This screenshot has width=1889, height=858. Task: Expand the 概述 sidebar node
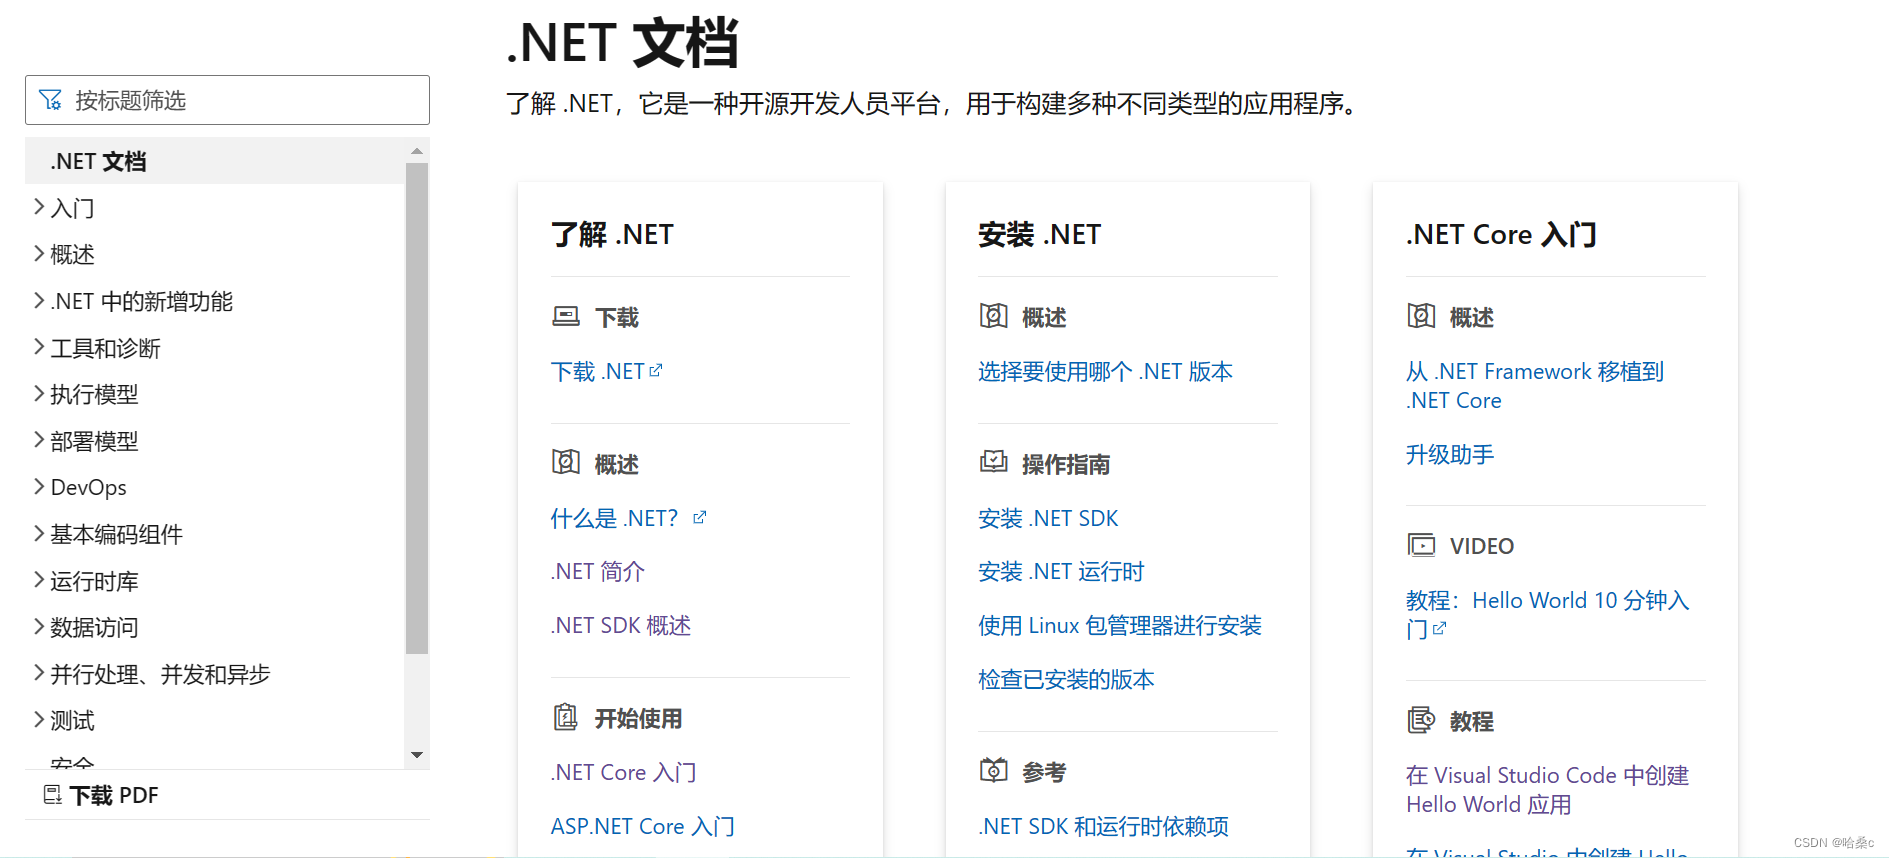coord(39,254)
